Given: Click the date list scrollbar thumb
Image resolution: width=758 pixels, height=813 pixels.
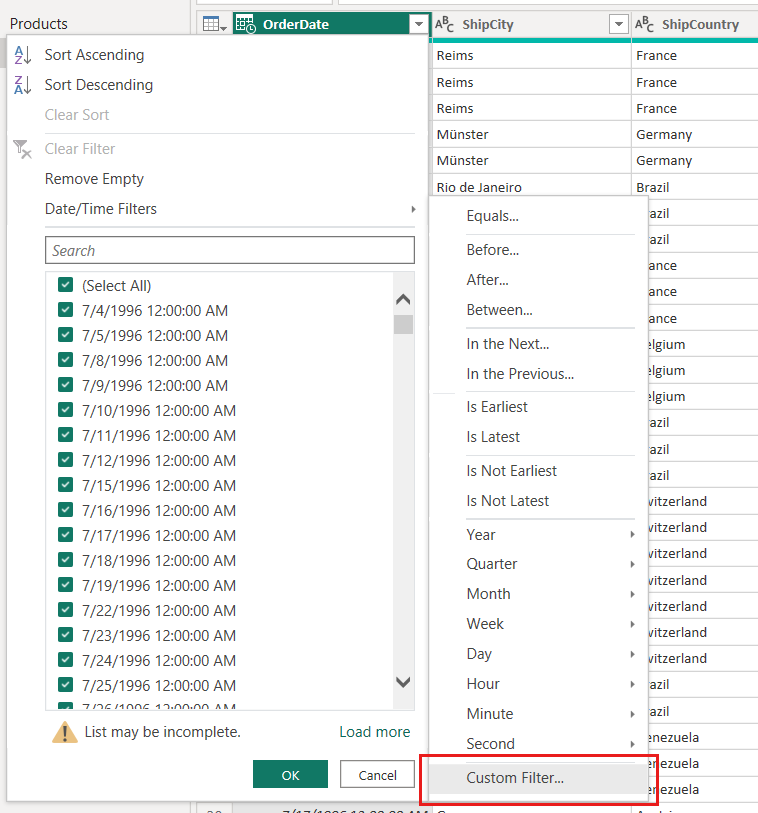Looking at the screenshot, I should coord(403,325).
